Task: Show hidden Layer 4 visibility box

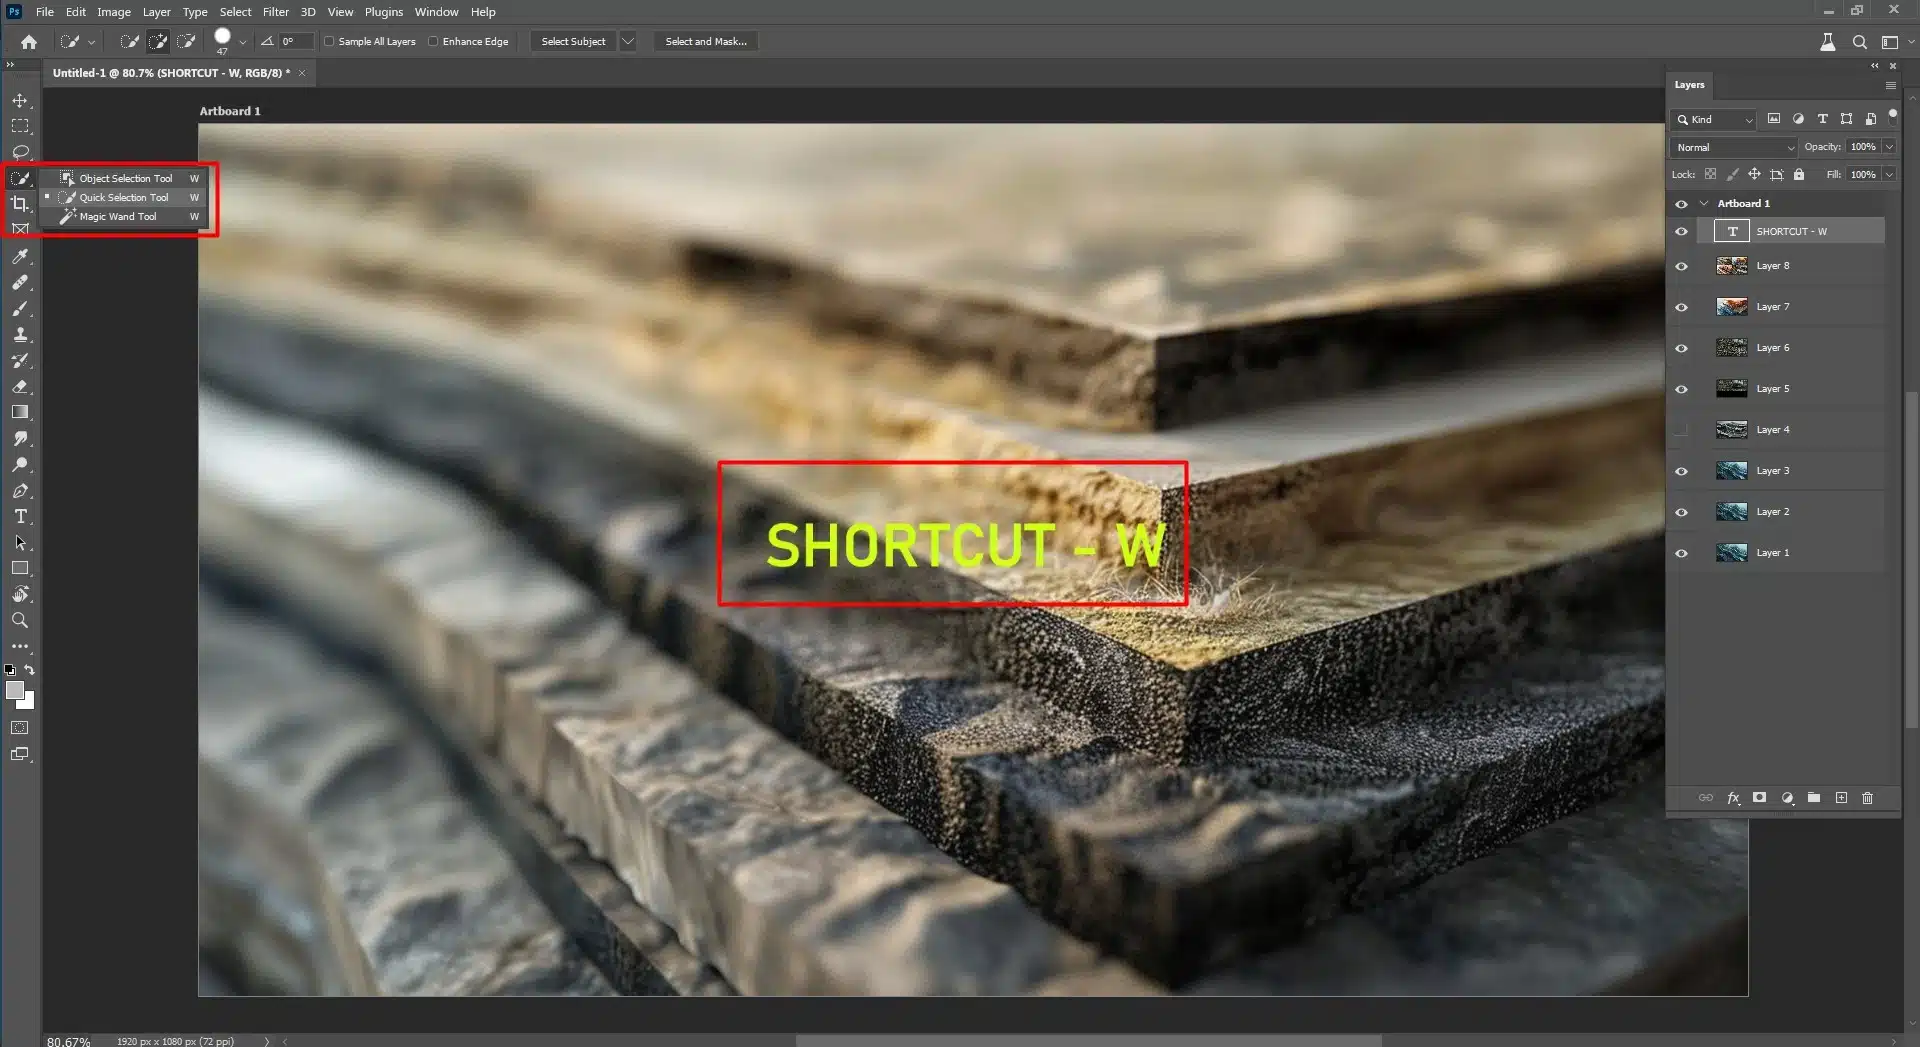Action: (1681, 430)
